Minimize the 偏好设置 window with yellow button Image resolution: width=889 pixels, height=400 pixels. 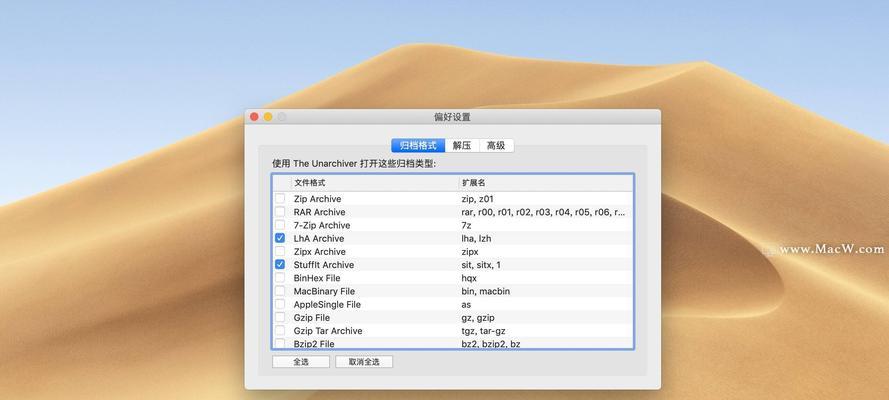[x=268, y=117]
